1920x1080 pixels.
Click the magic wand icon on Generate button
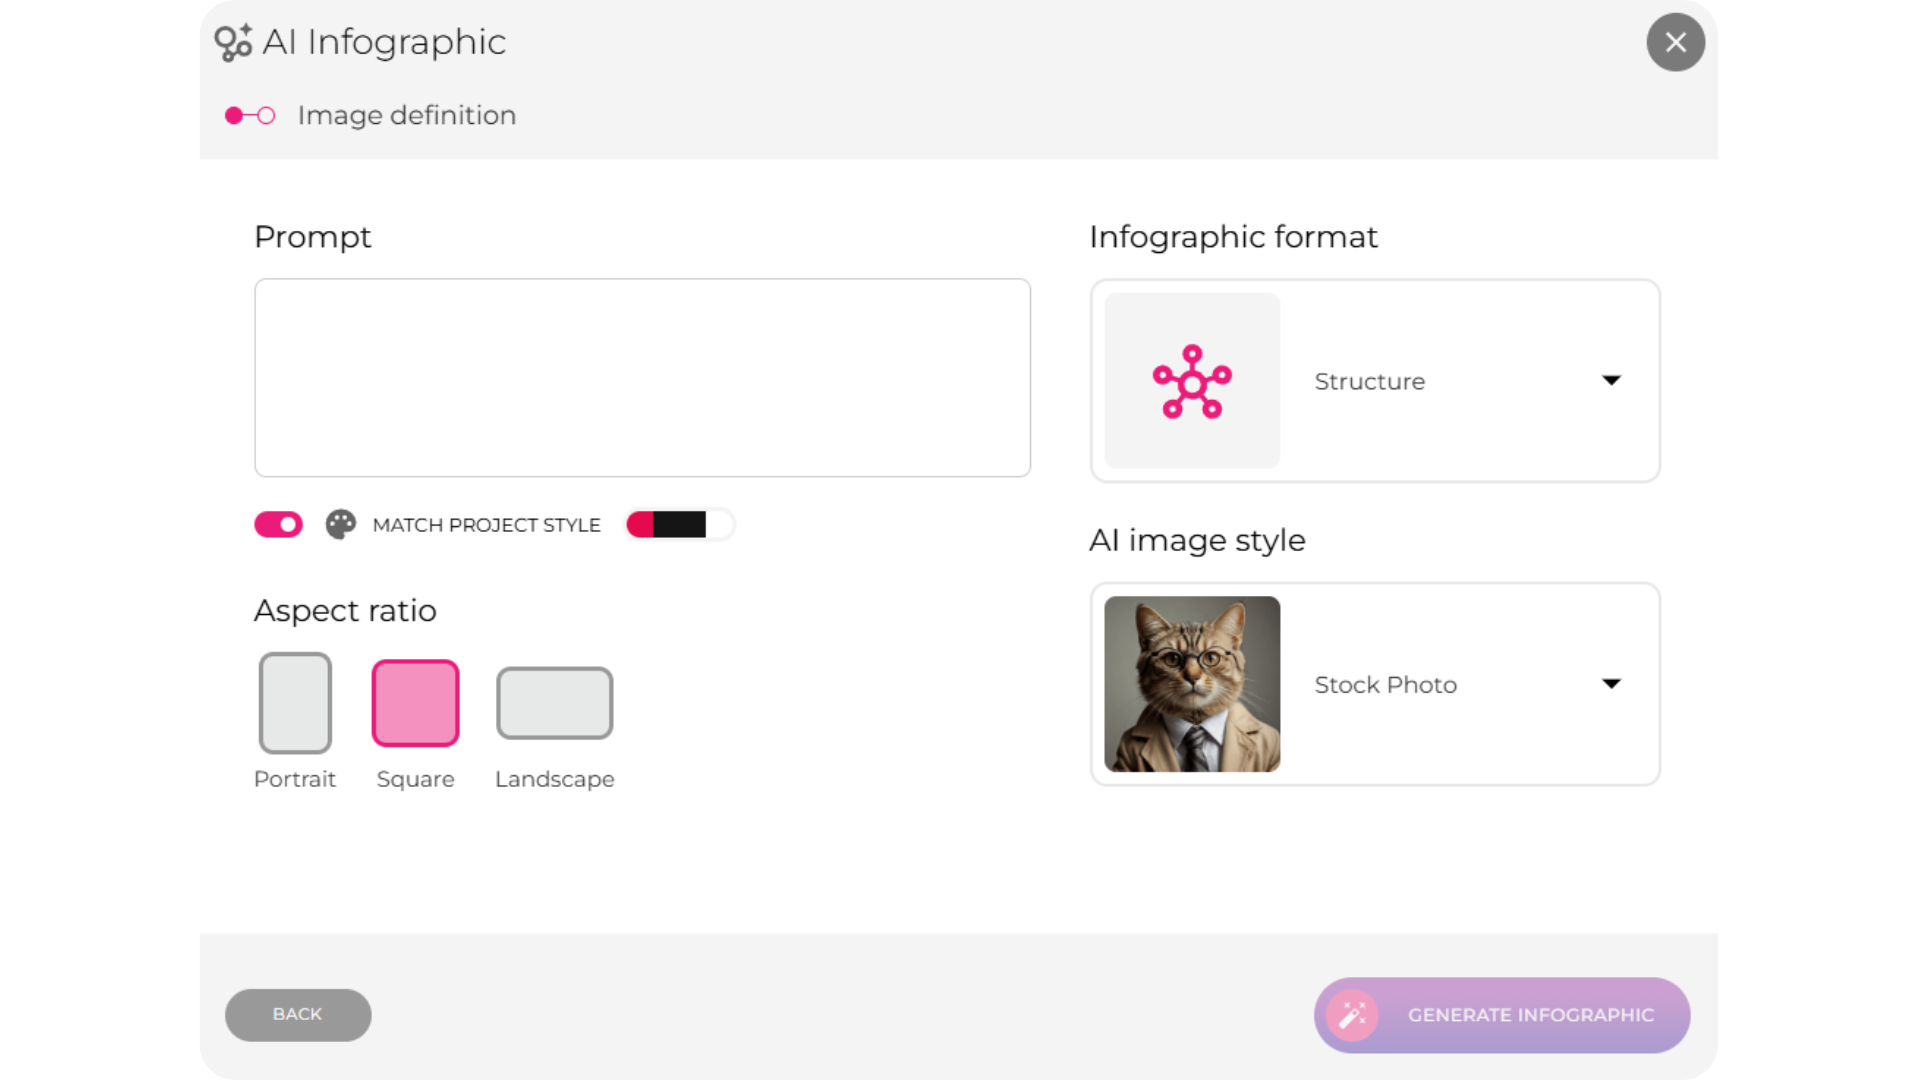point(1352,1015)
